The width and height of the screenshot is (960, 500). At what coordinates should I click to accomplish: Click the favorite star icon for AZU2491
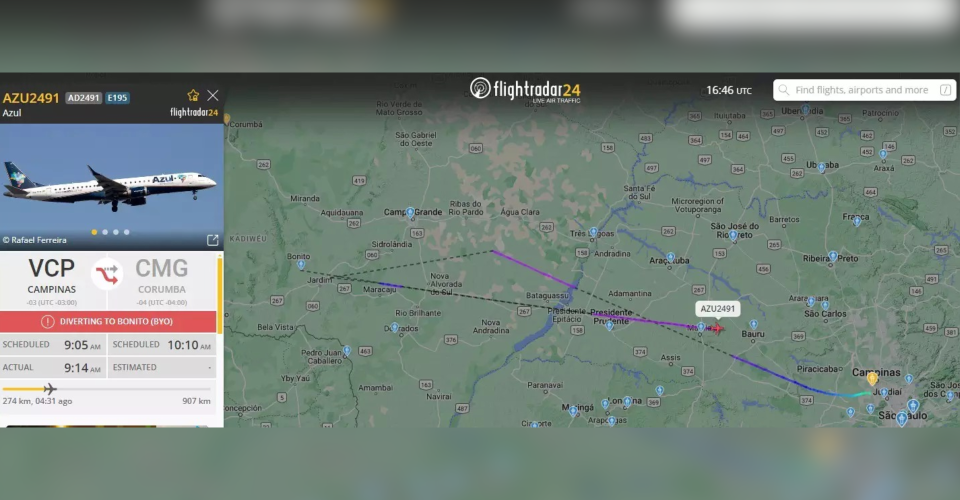pos(193,95)
